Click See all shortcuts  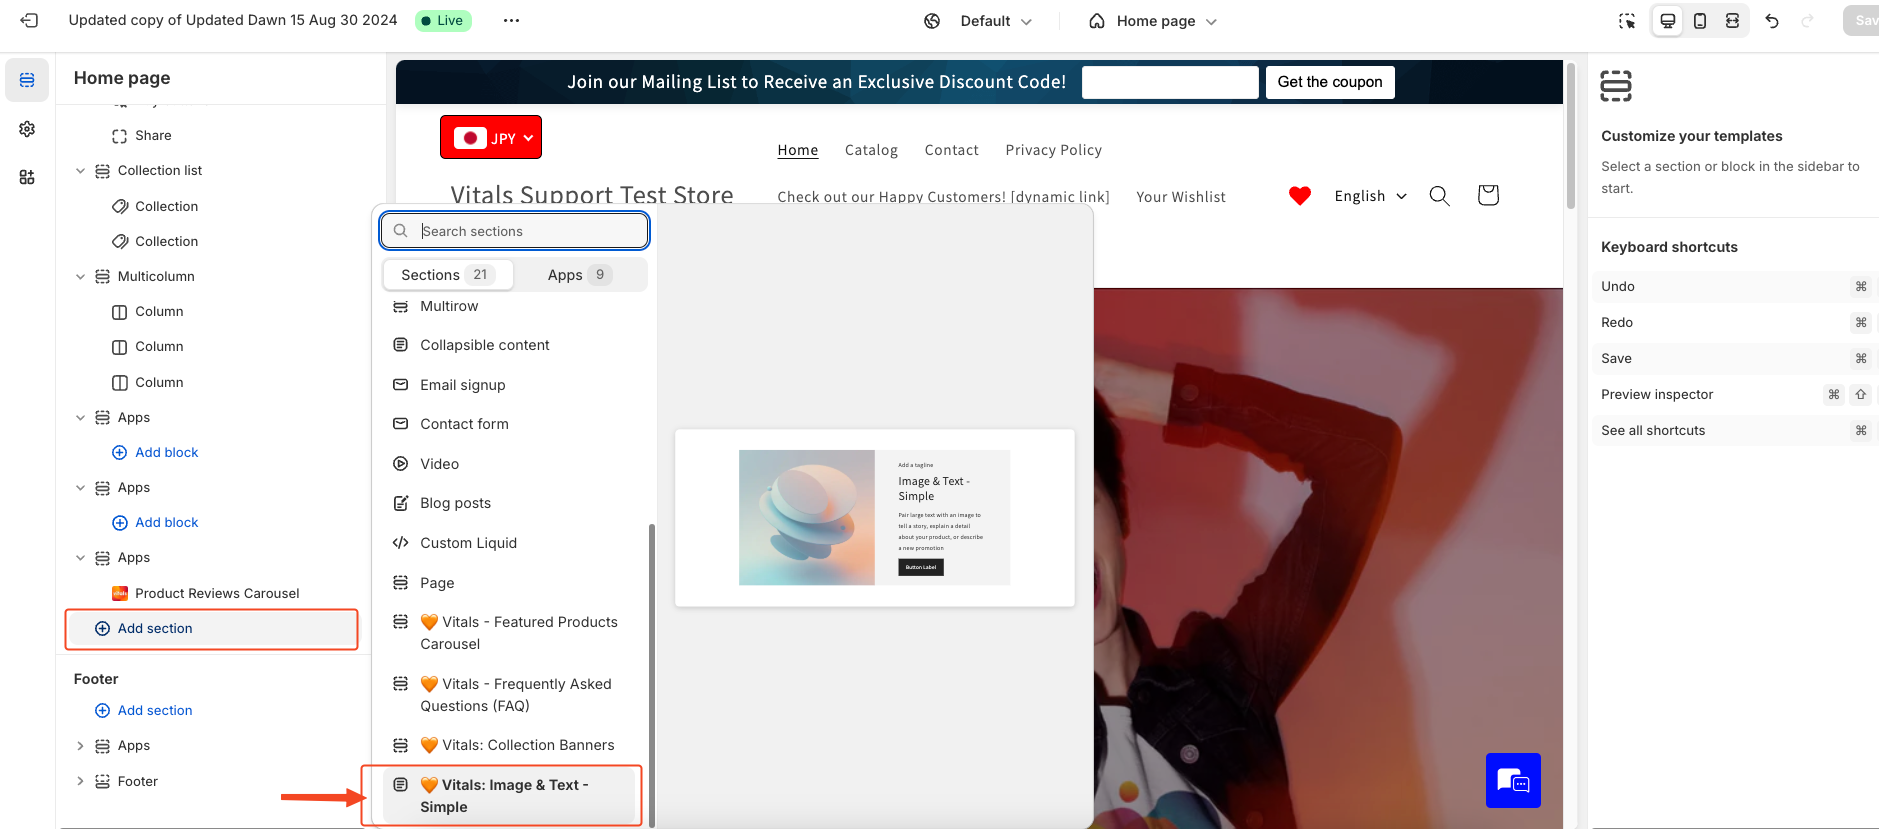[x=1653, y=431]
